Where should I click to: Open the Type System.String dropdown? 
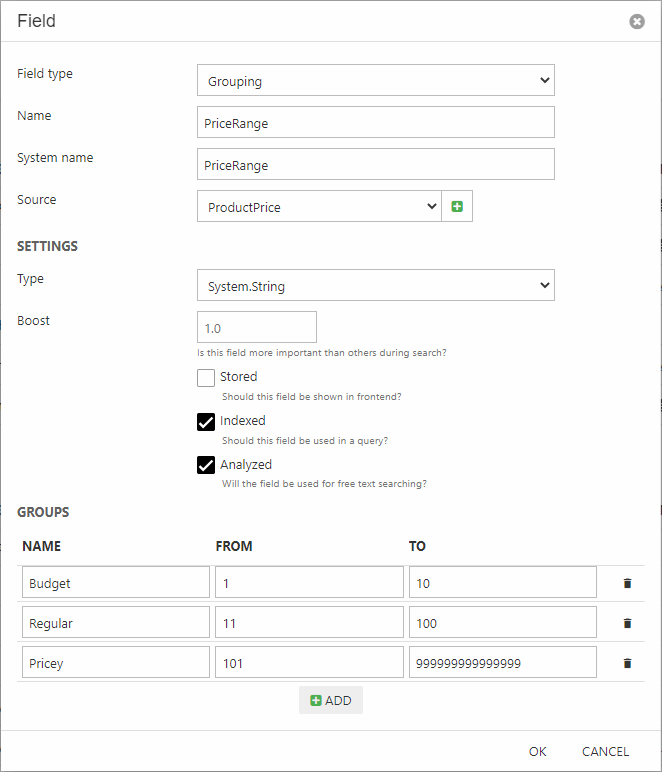[x=375, y=286]
